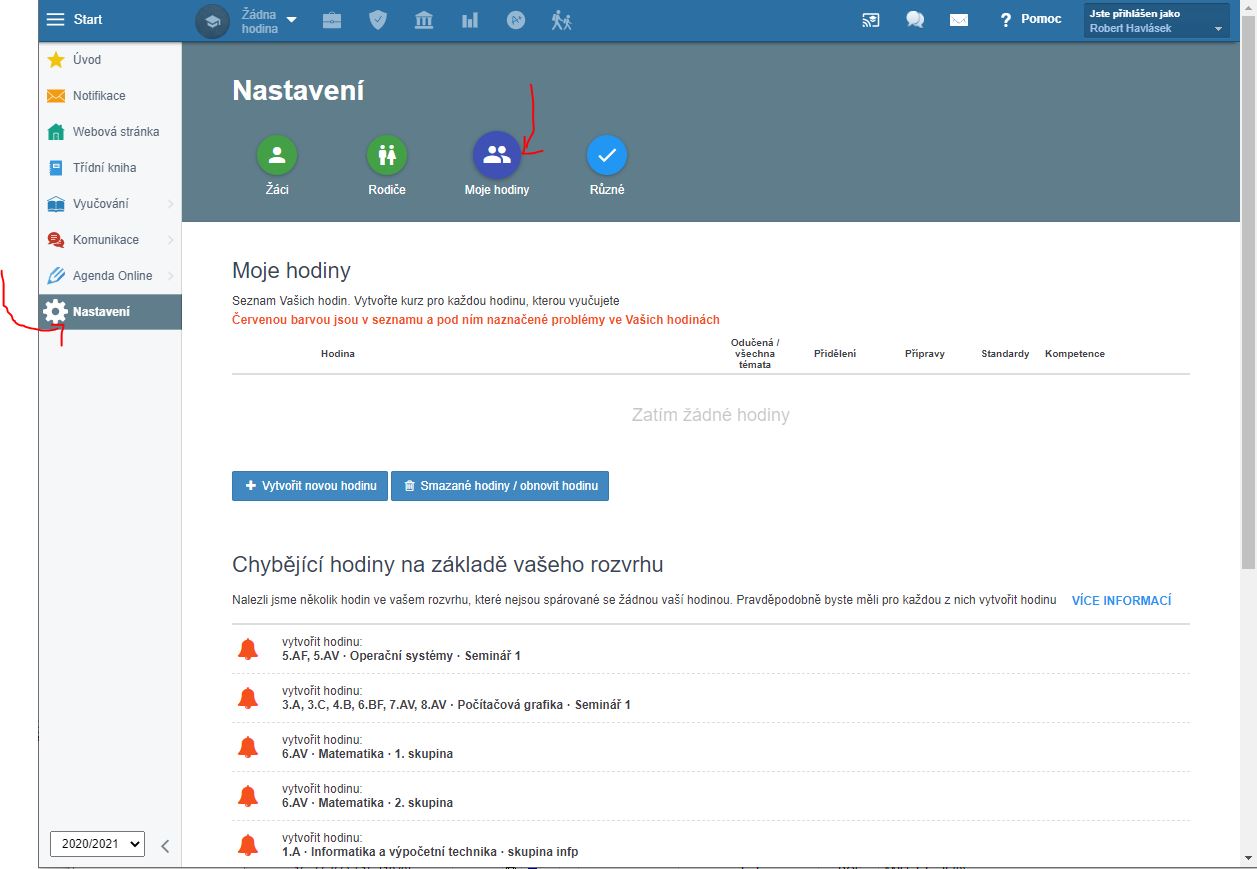1257x869 pixels.
Task: Click the screen cast icon in header
Action: pyautogui.click(x=871, y=20)
